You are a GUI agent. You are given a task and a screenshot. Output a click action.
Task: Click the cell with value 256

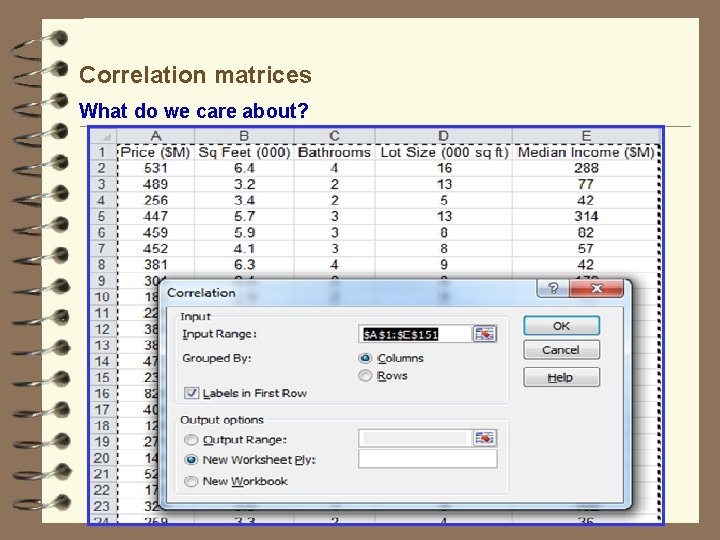(156, 200)
